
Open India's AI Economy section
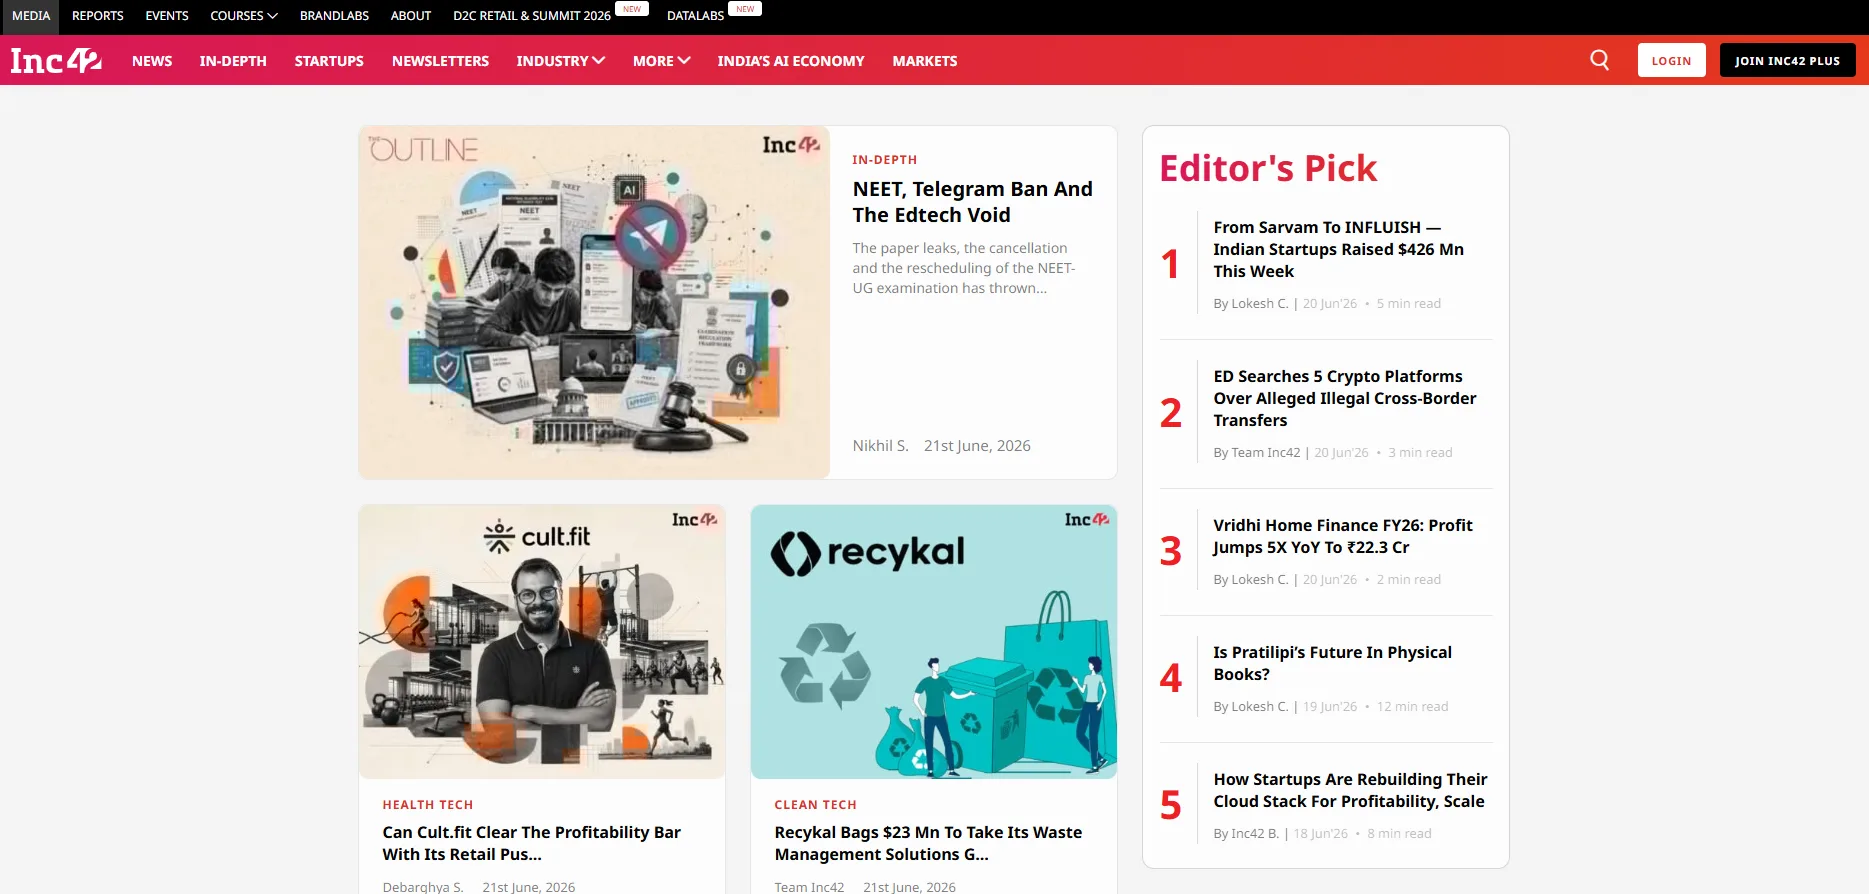click(x=791, y=61)
